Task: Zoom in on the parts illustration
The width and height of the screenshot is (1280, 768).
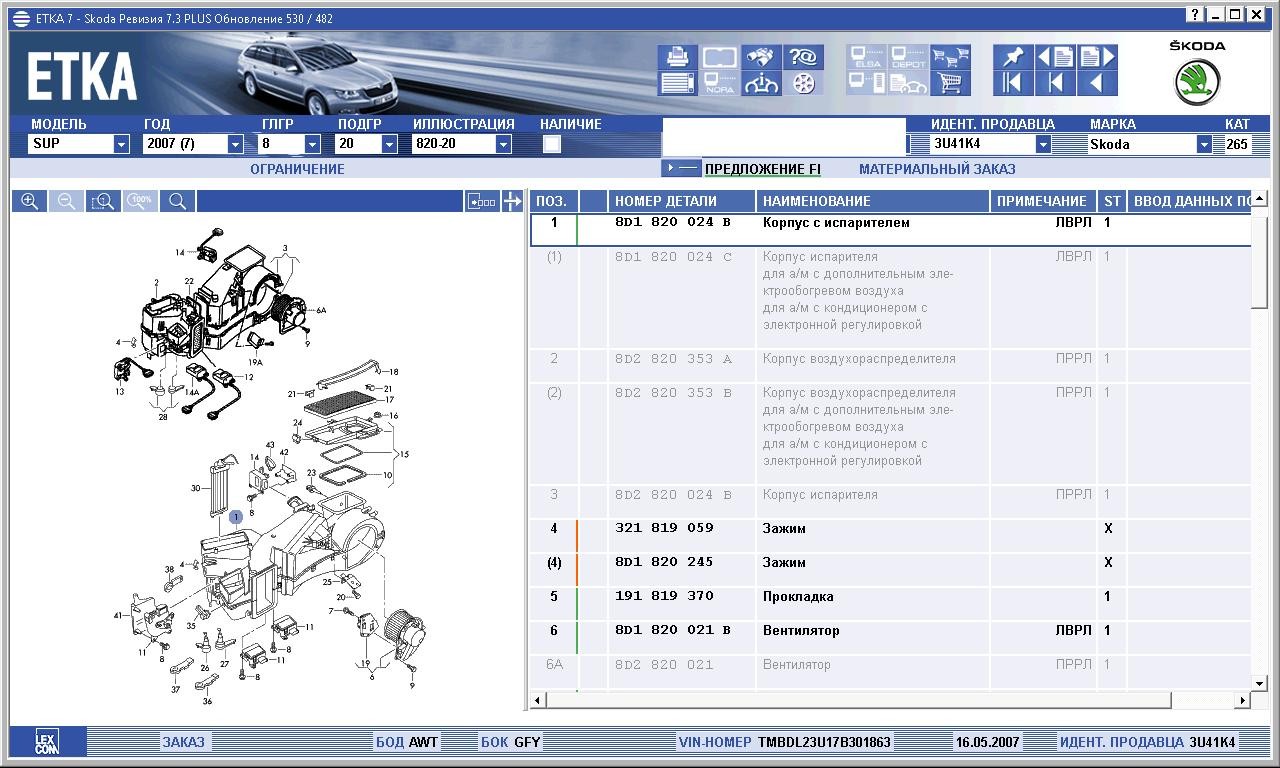Action: 30,201
